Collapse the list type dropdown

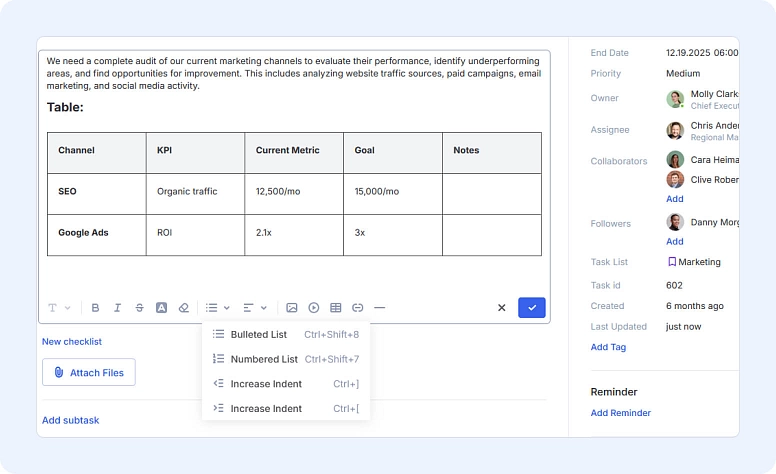point(217,308)
